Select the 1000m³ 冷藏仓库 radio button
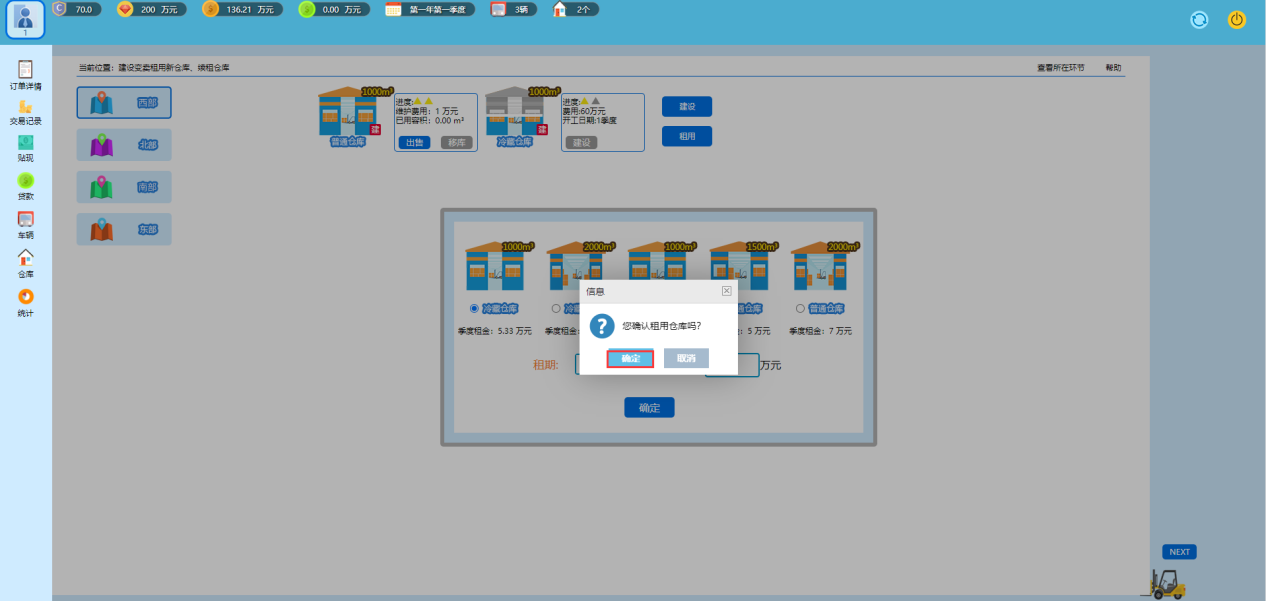The image size is (1266, 601). click(474, 309)
